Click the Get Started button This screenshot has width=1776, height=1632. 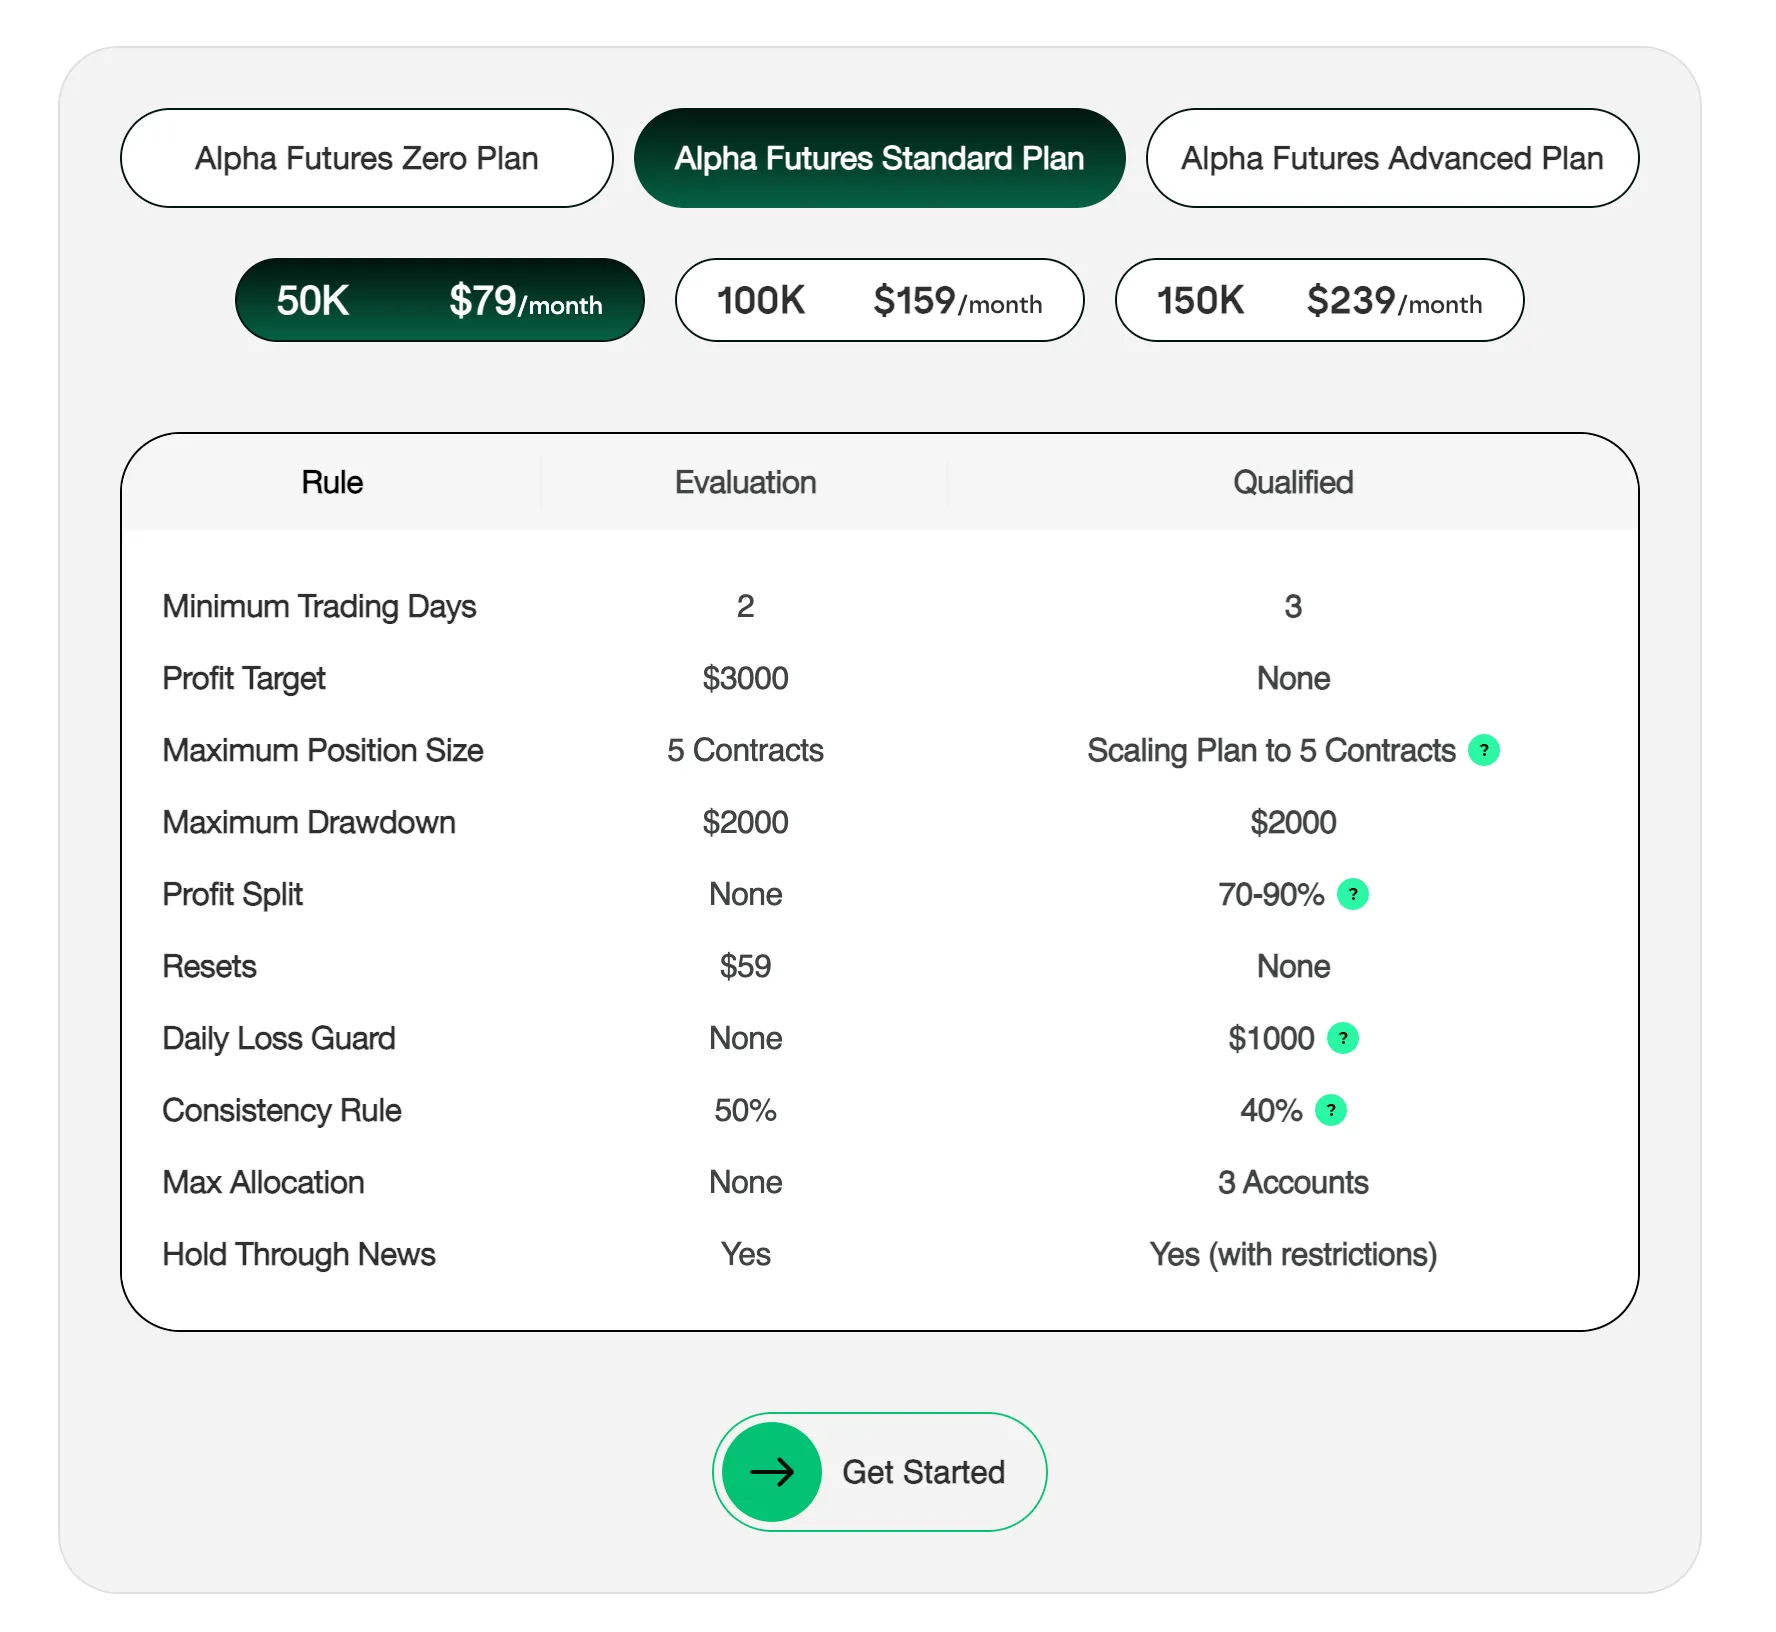tap(878, 1471)
